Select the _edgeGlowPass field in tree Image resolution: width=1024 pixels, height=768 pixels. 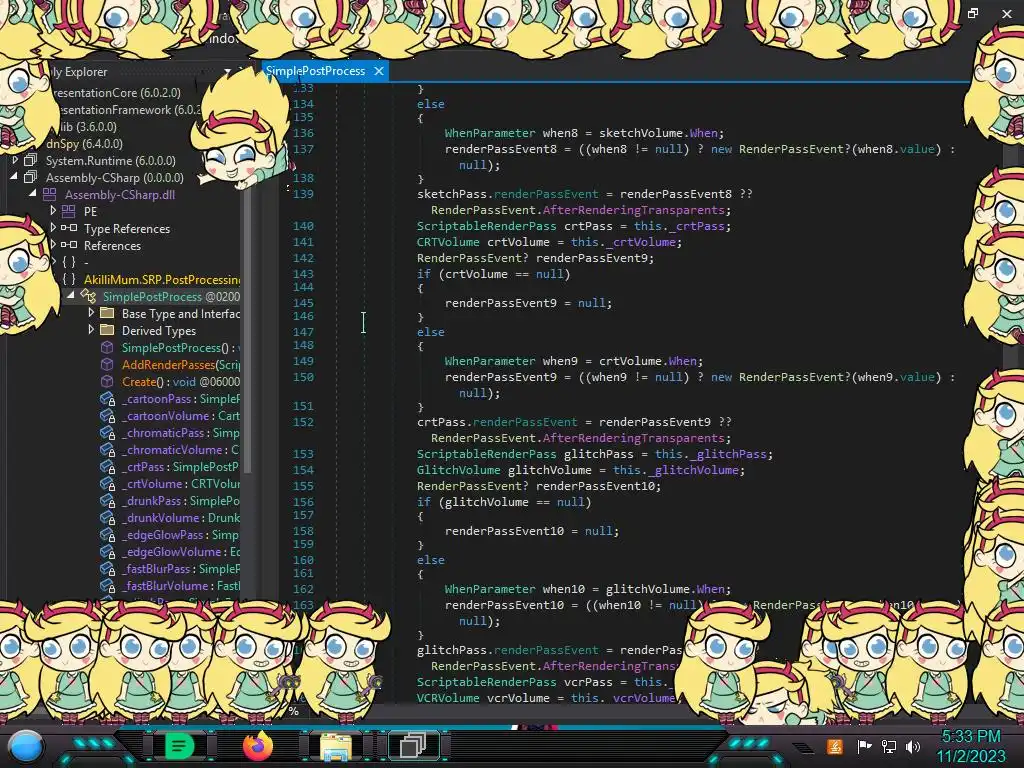click(x=180, y=534)
